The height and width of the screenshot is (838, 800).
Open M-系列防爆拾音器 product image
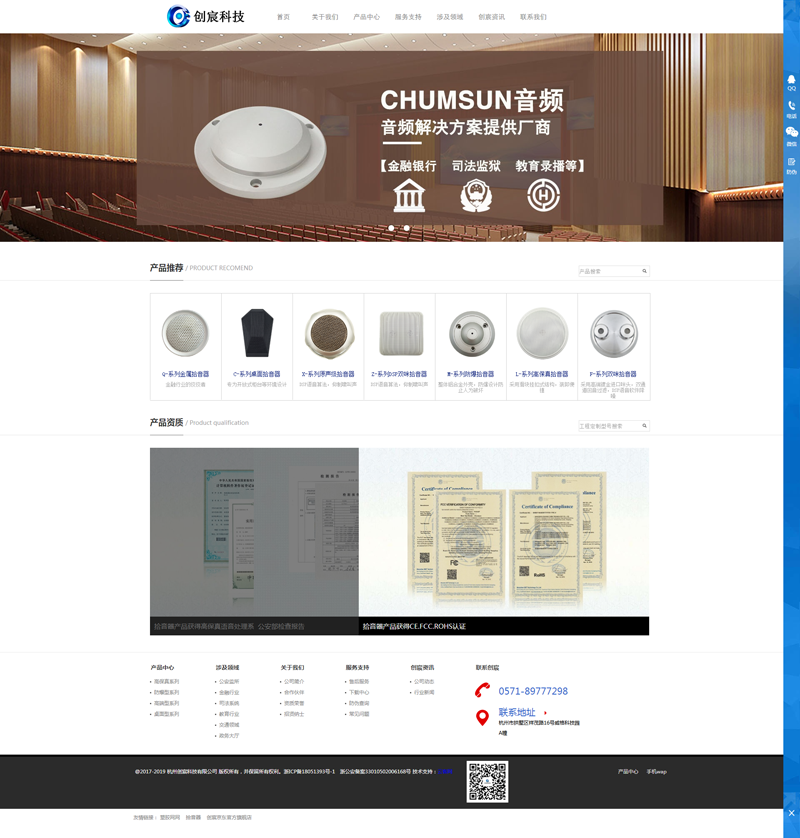(x=471, y=334)
